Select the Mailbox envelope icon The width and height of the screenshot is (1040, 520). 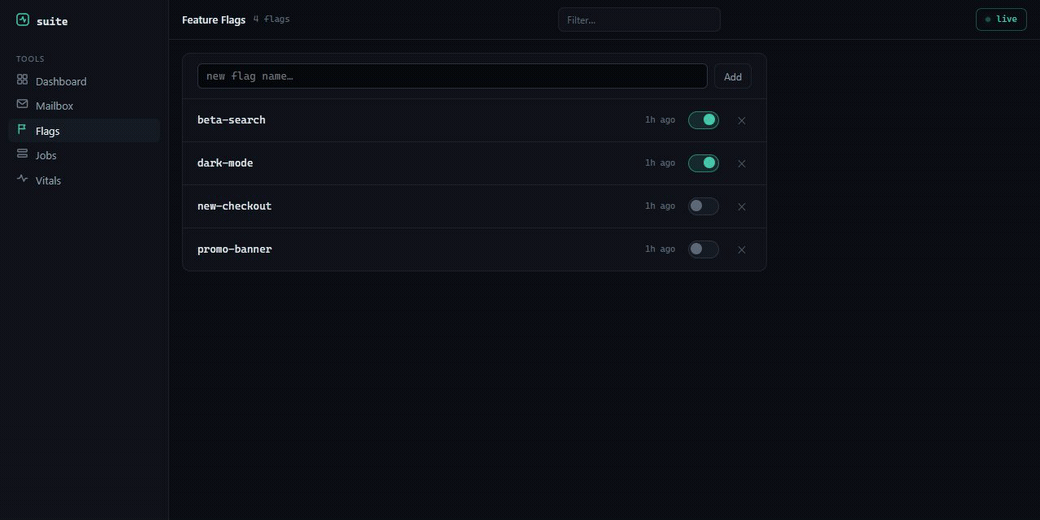click(23, 104)
